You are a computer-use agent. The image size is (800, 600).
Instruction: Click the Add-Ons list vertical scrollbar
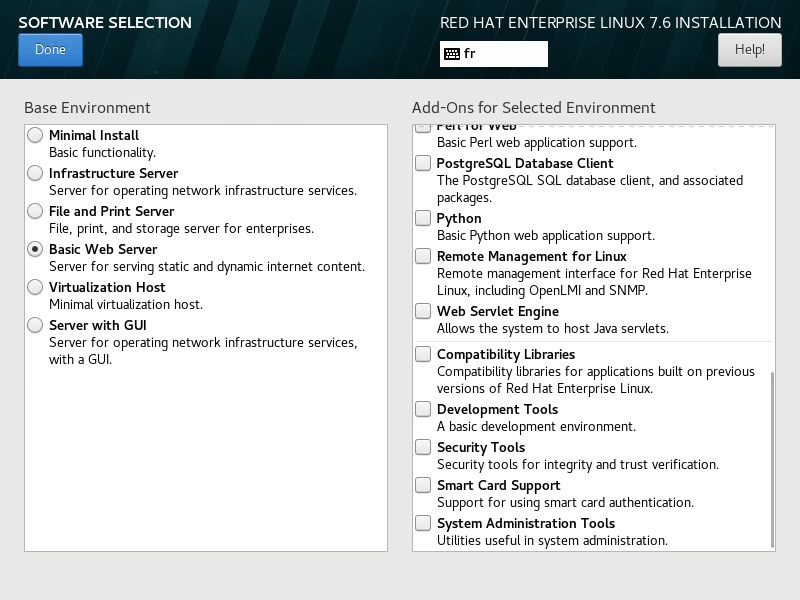772,459
